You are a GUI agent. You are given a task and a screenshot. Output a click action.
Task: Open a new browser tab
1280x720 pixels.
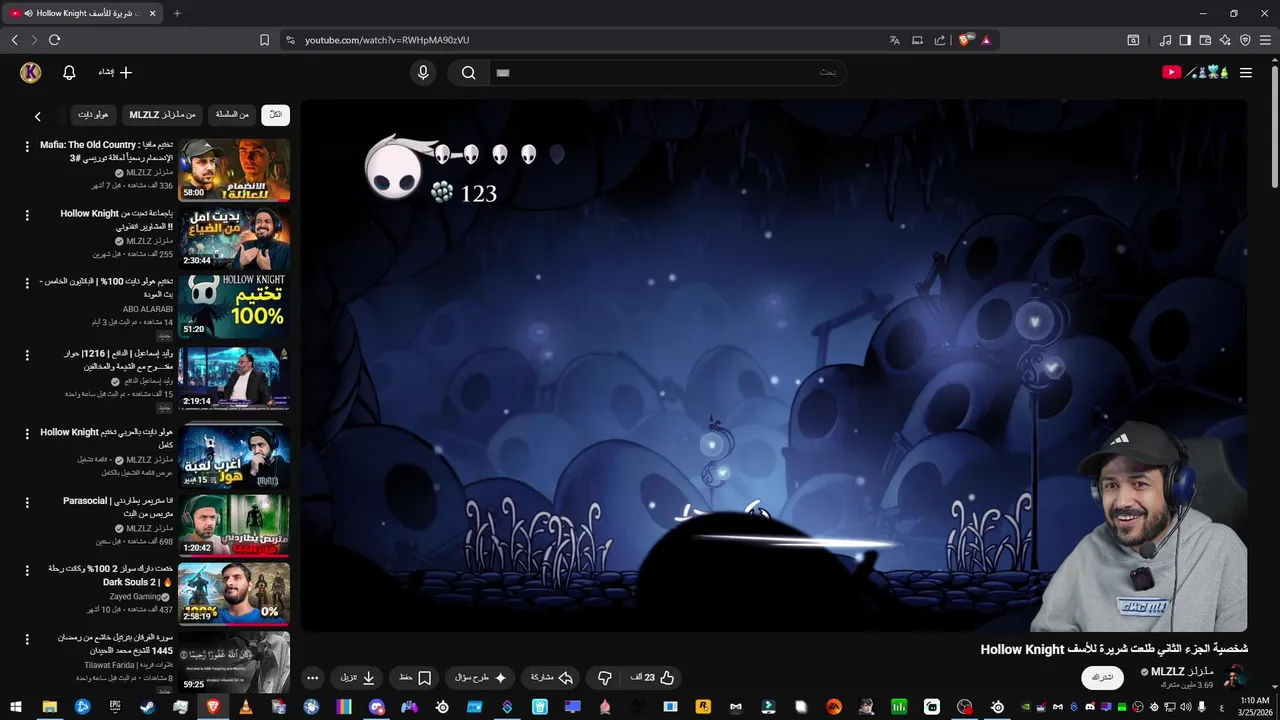pos(177,13)
